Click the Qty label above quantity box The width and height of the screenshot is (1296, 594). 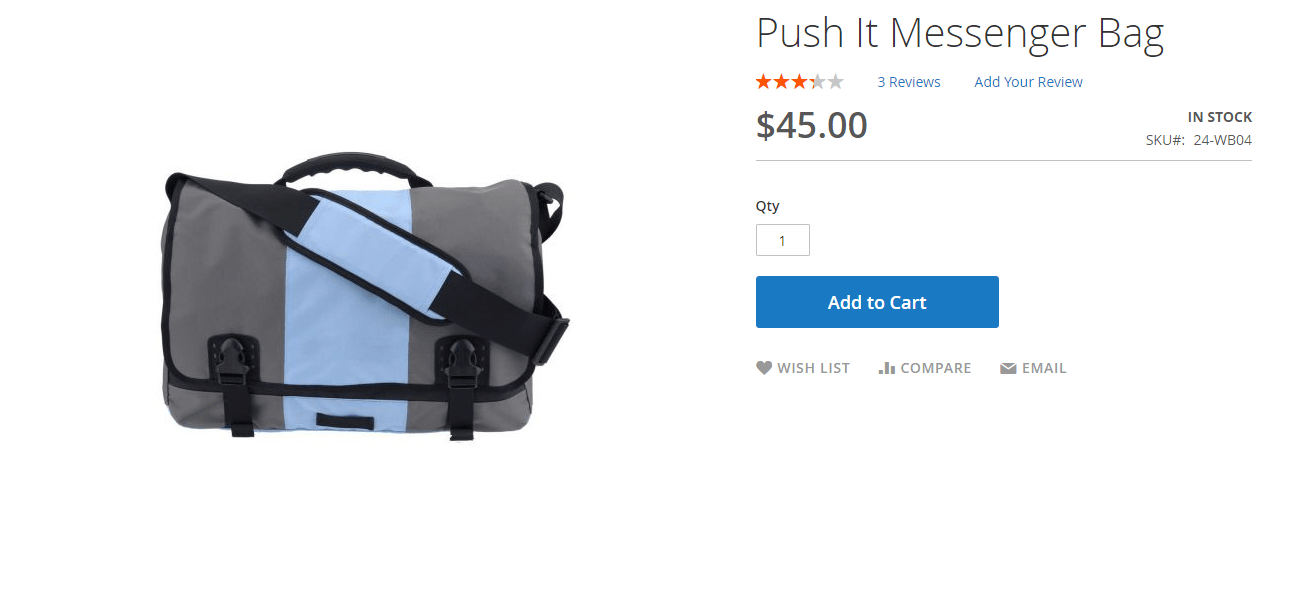(767, 206)
